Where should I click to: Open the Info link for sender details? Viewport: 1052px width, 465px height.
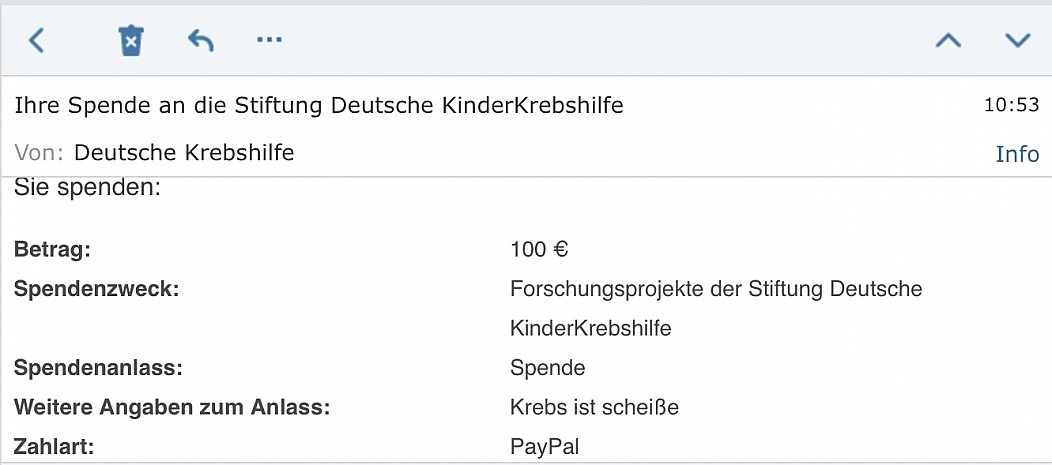pos(1017,154)
